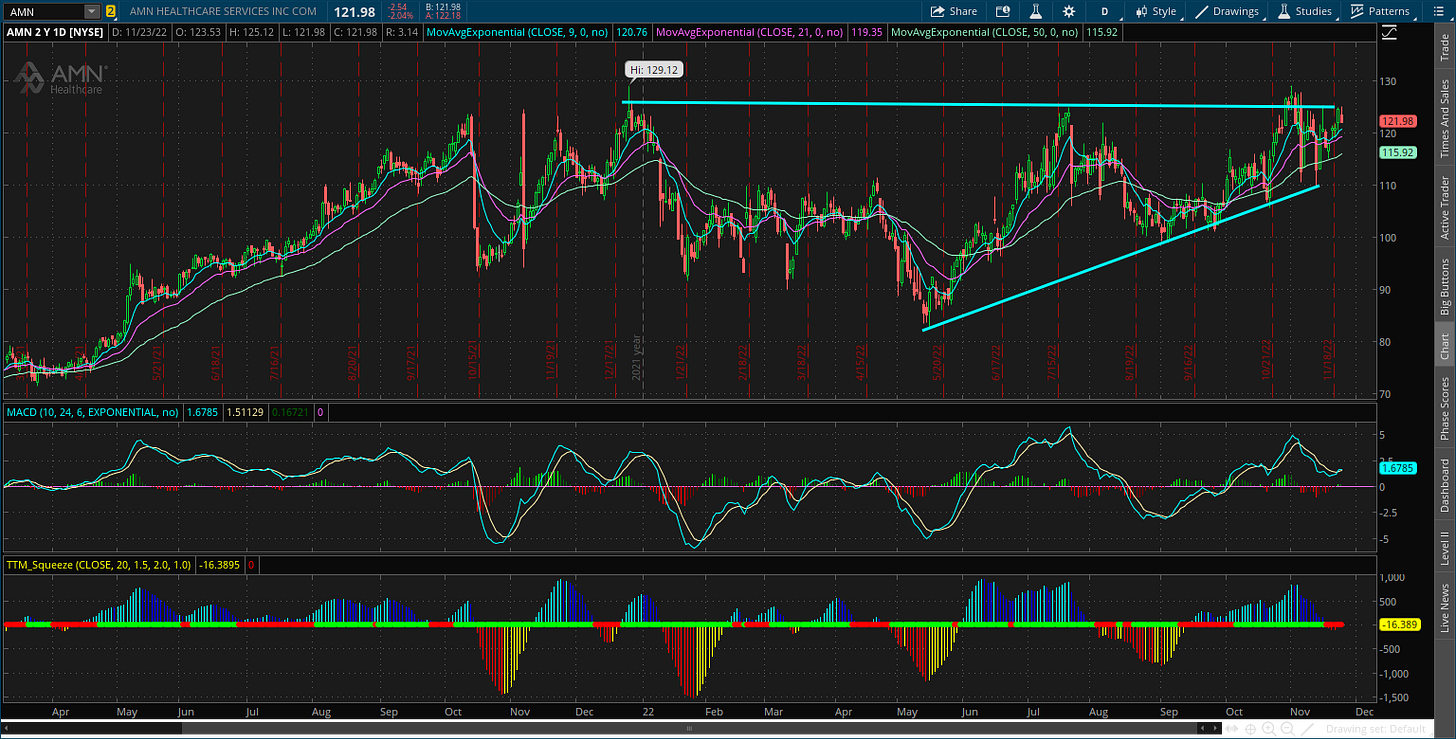1456x739 pixels.
Task: Click the 121.98 last price tag on axis
Action: (1398, 121)
